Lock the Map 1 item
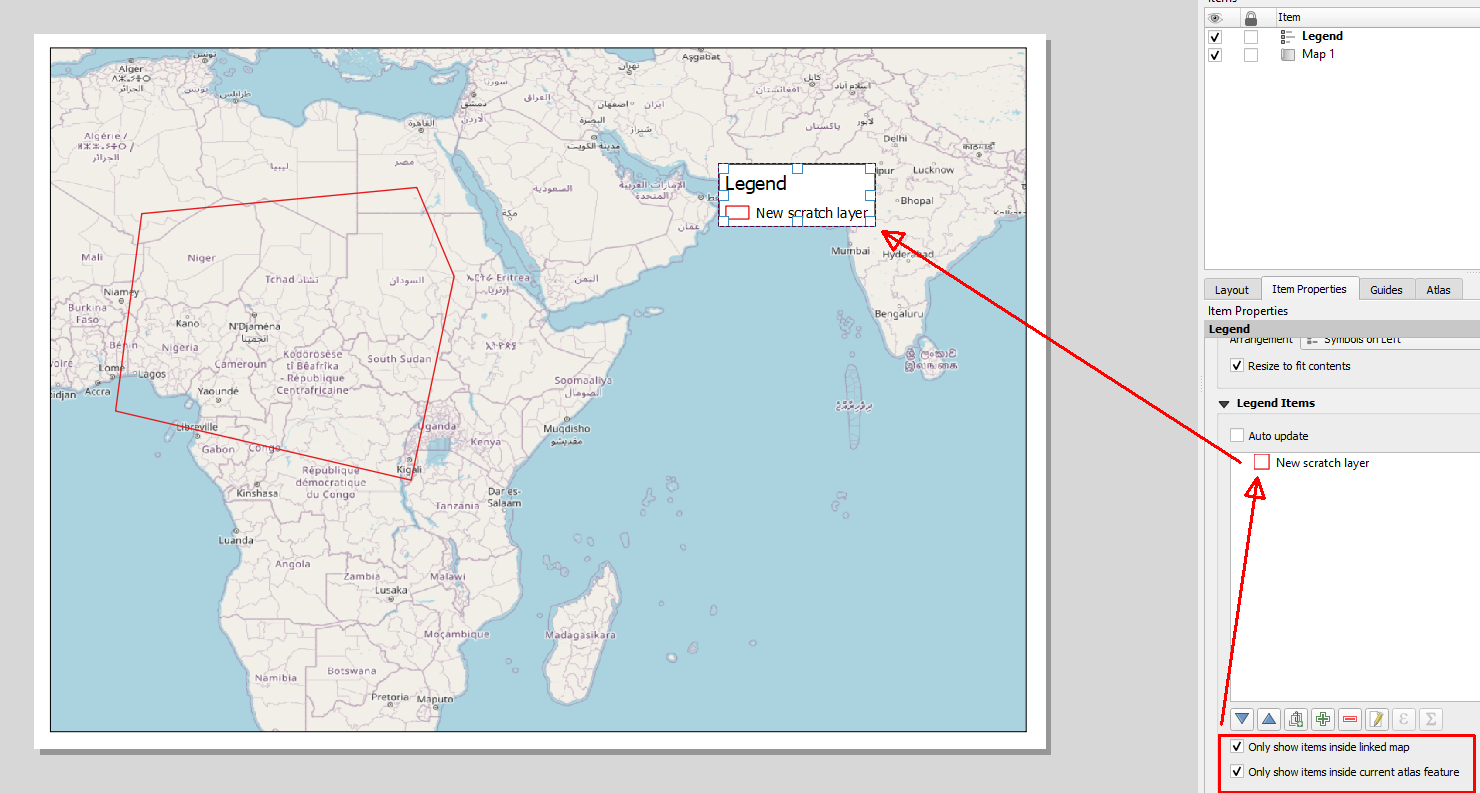 pos(1251,54)
